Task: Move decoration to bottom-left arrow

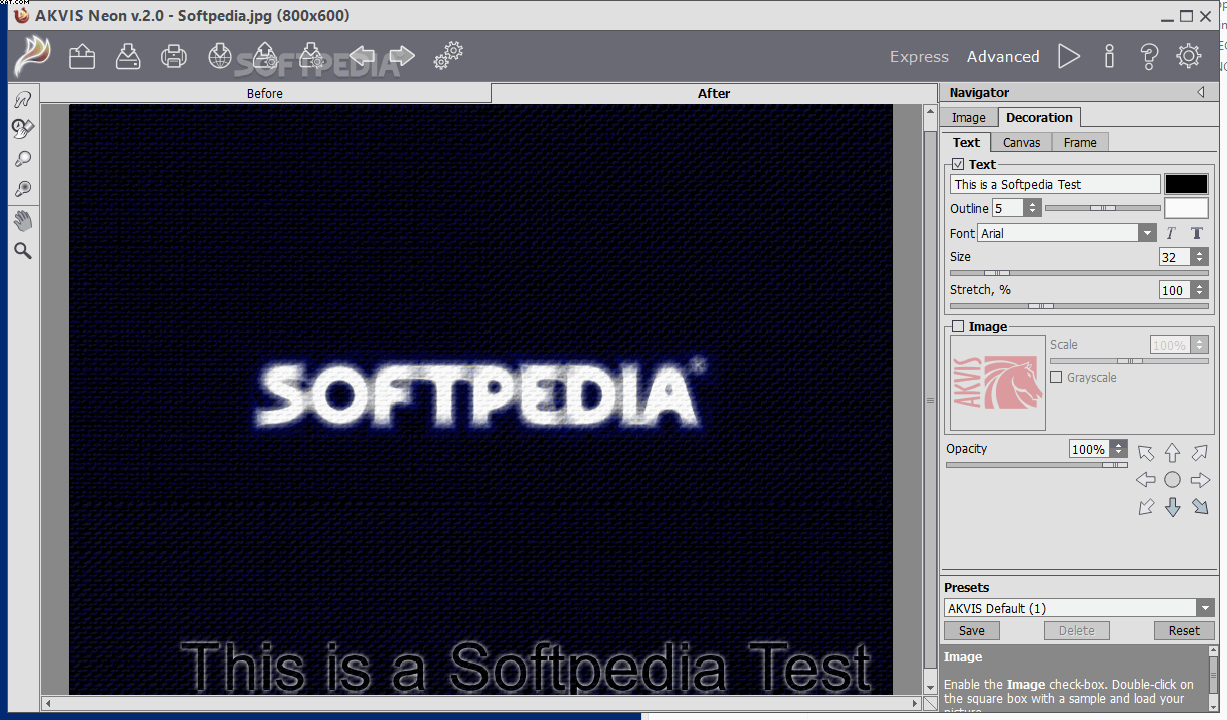Action: pos(1145,507)
